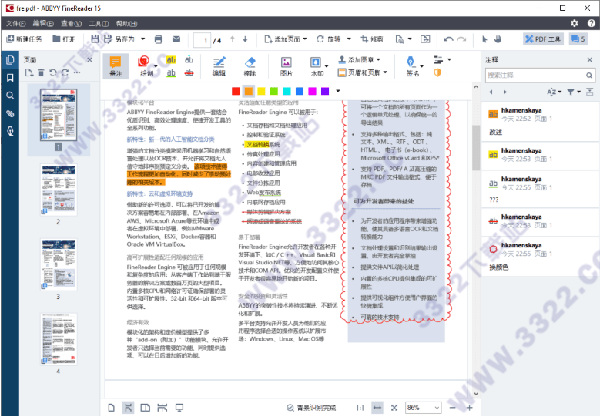
Task: Switch to continuous scrolling view mode
Action: click(128, 408)
